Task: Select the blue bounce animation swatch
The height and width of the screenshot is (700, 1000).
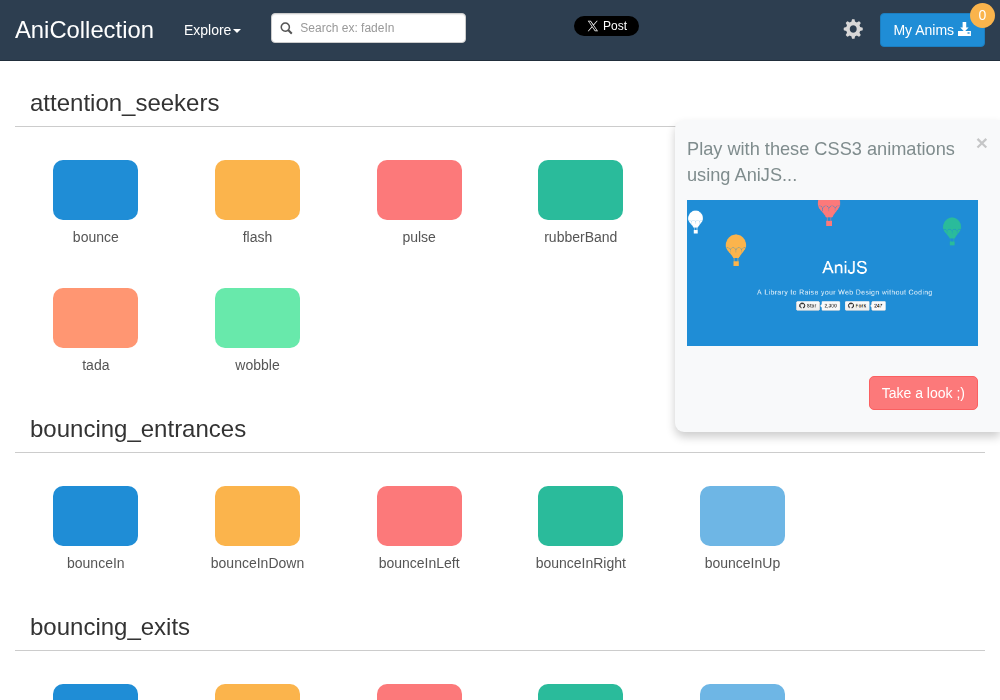Action: point(96,190)
